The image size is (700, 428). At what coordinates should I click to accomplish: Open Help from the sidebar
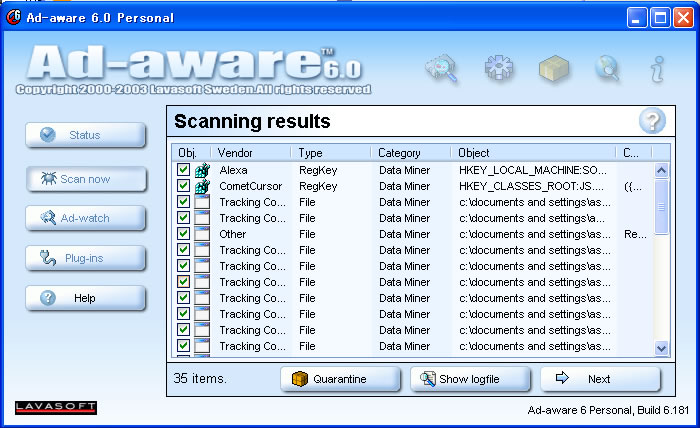86,298
